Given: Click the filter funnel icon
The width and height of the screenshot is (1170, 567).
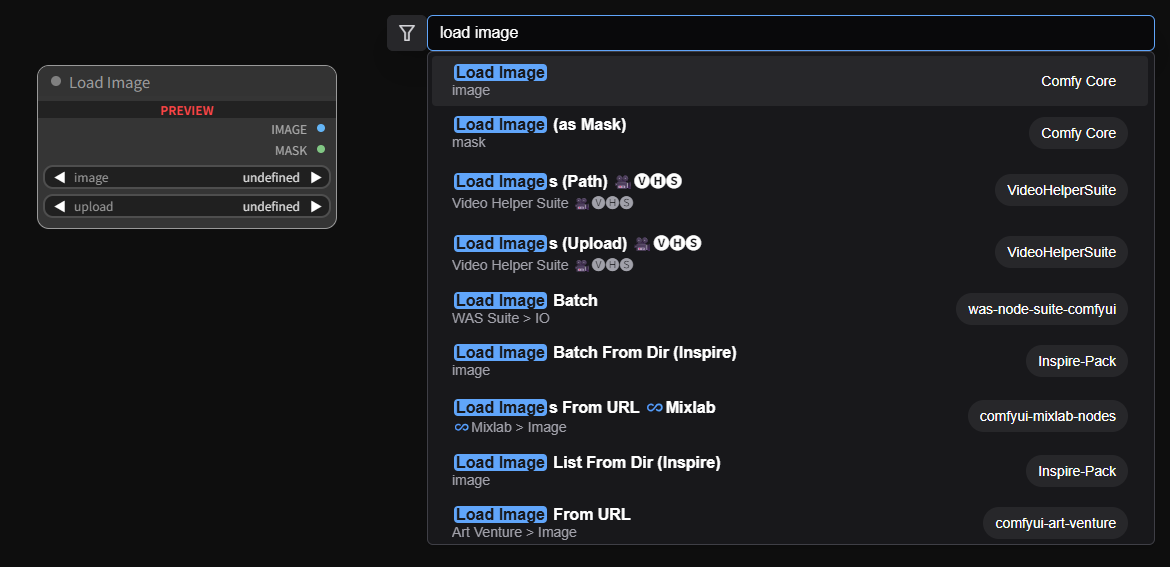Looking at the screenshot, I should tap(406, 33).
